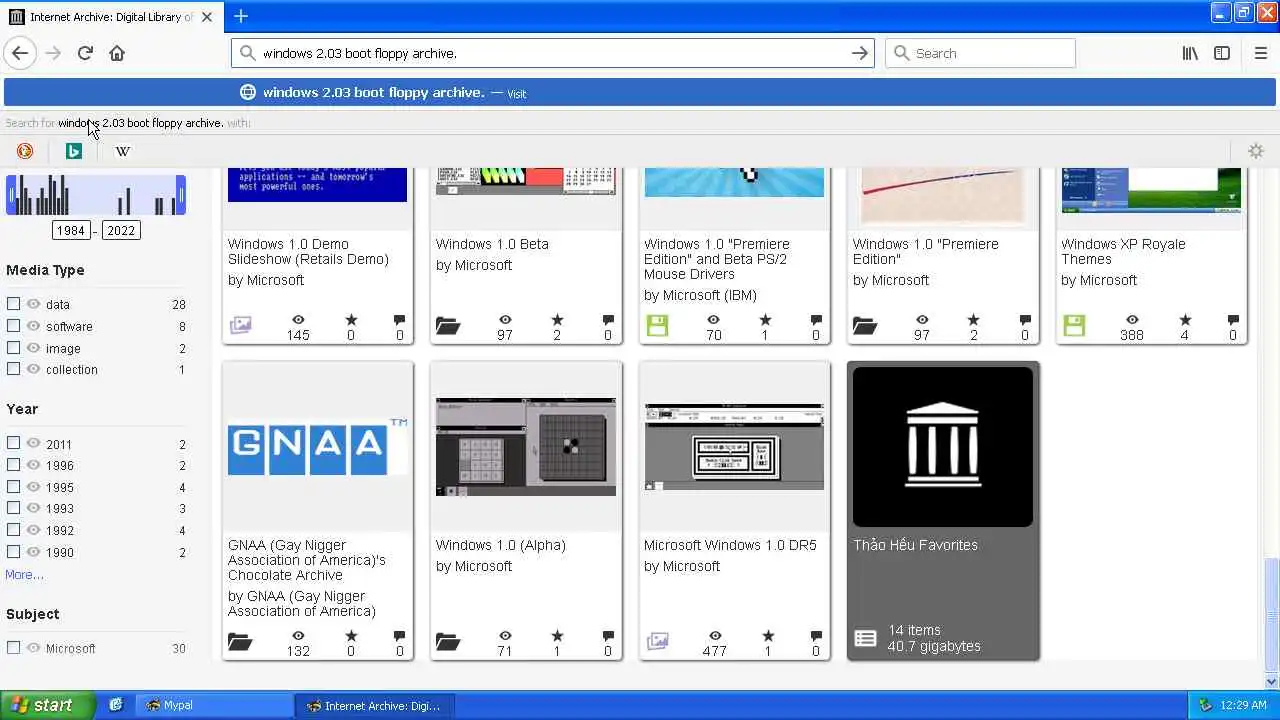Check the 1993 year filter checkbox
This screenshot has width=1280, height=720.
[x=13, y=507]
